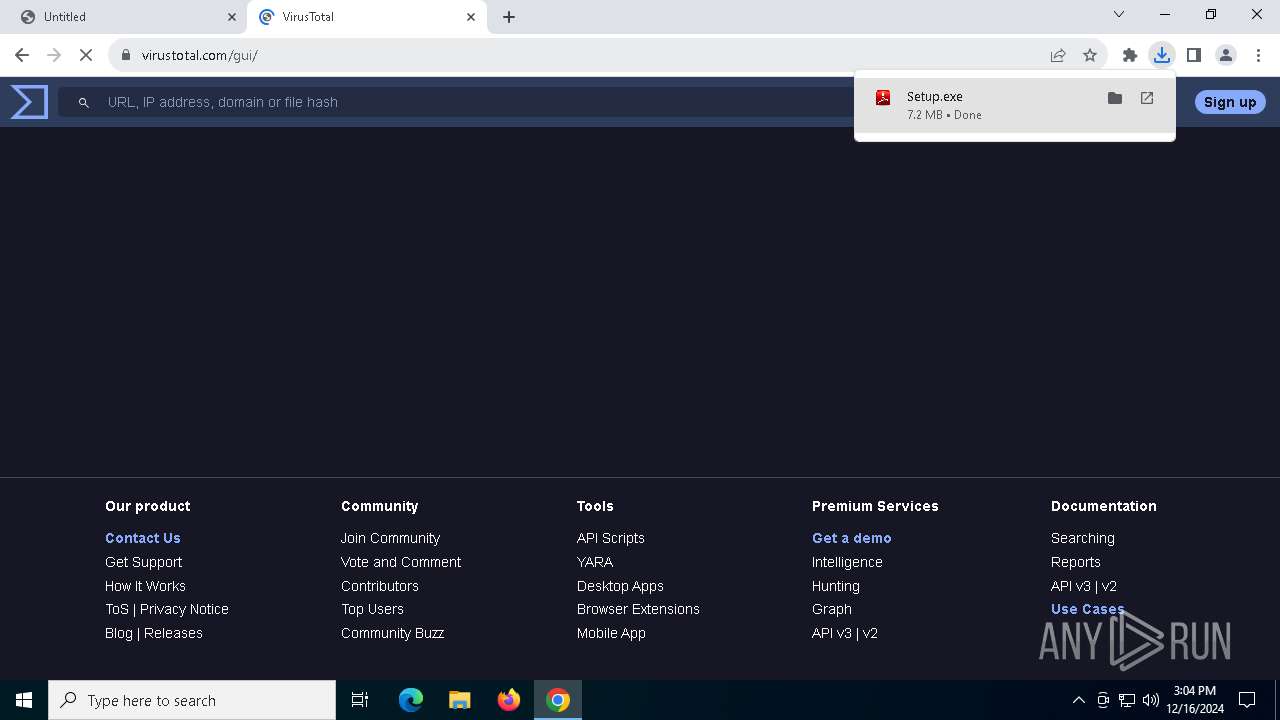
Task: Open a new Chrome tab
Action: 509,17
